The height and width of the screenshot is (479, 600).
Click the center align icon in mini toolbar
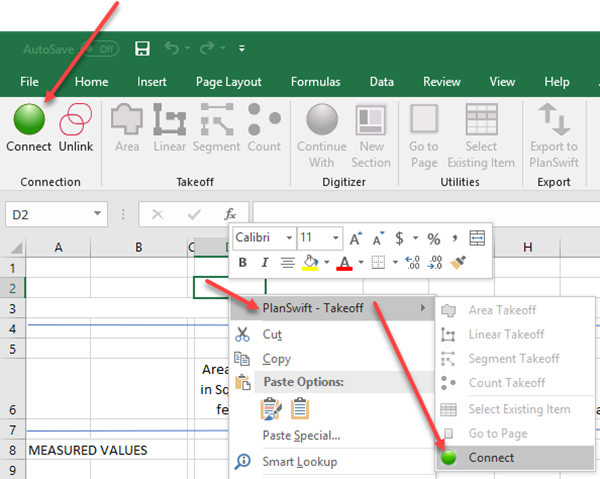click(x=287, y=262)
